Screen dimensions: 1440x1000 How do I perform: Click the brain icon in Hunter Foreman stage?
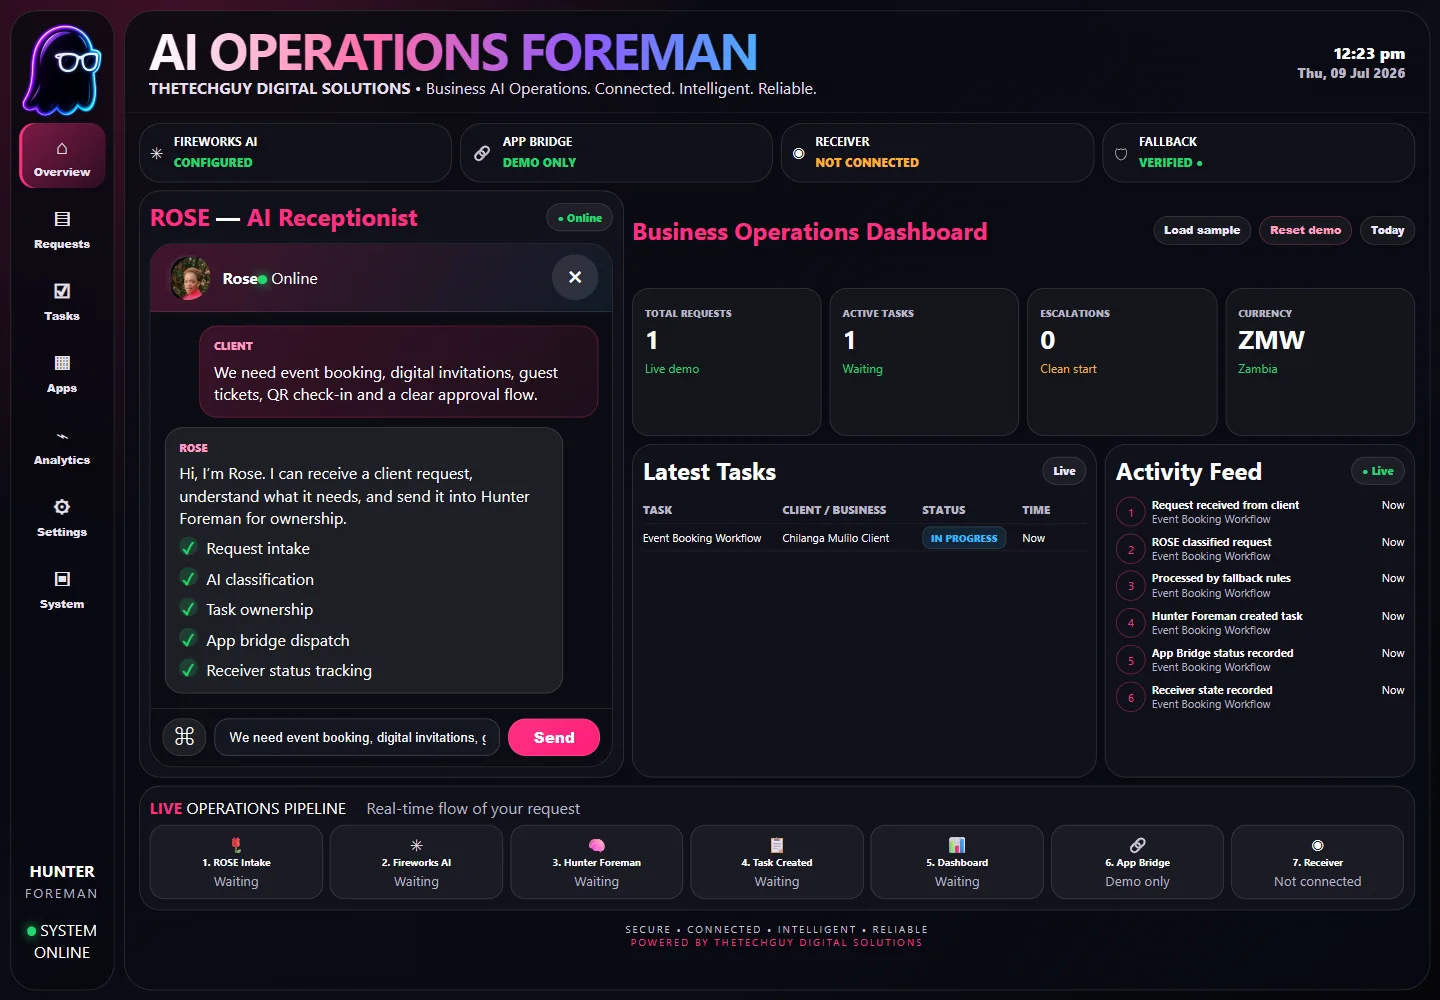[x=597, y=845]
